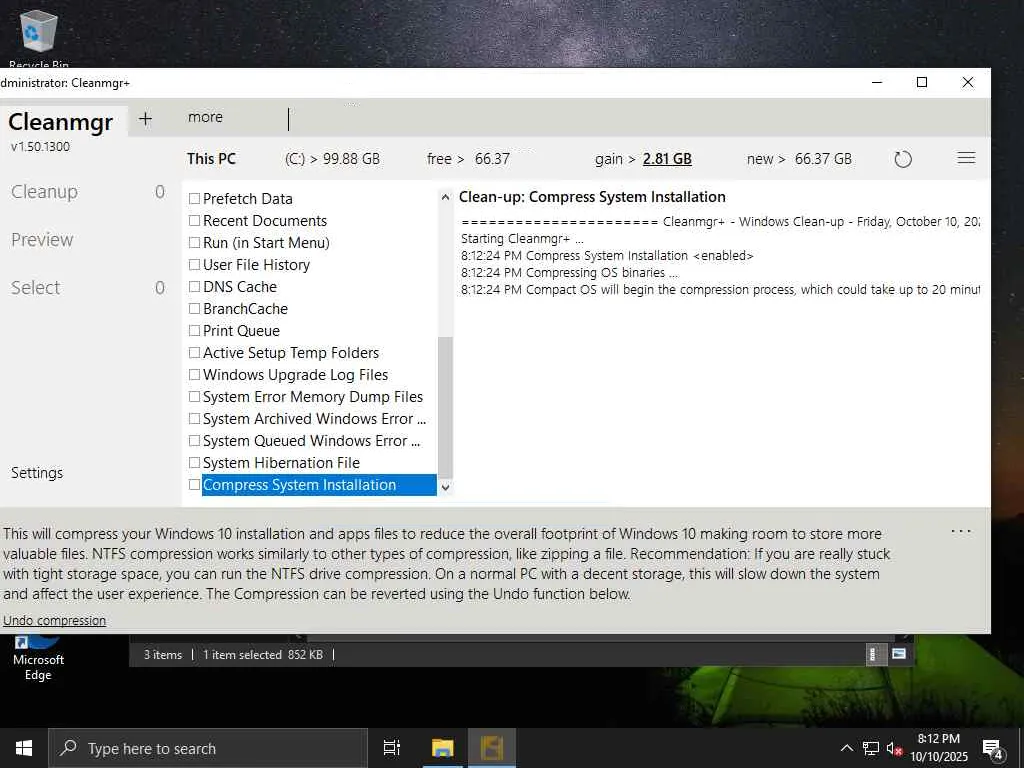The height and width of the screenshot is (768, 1024).
Task: Check System Hibernation File checkbox
Action: coord(194,462)
